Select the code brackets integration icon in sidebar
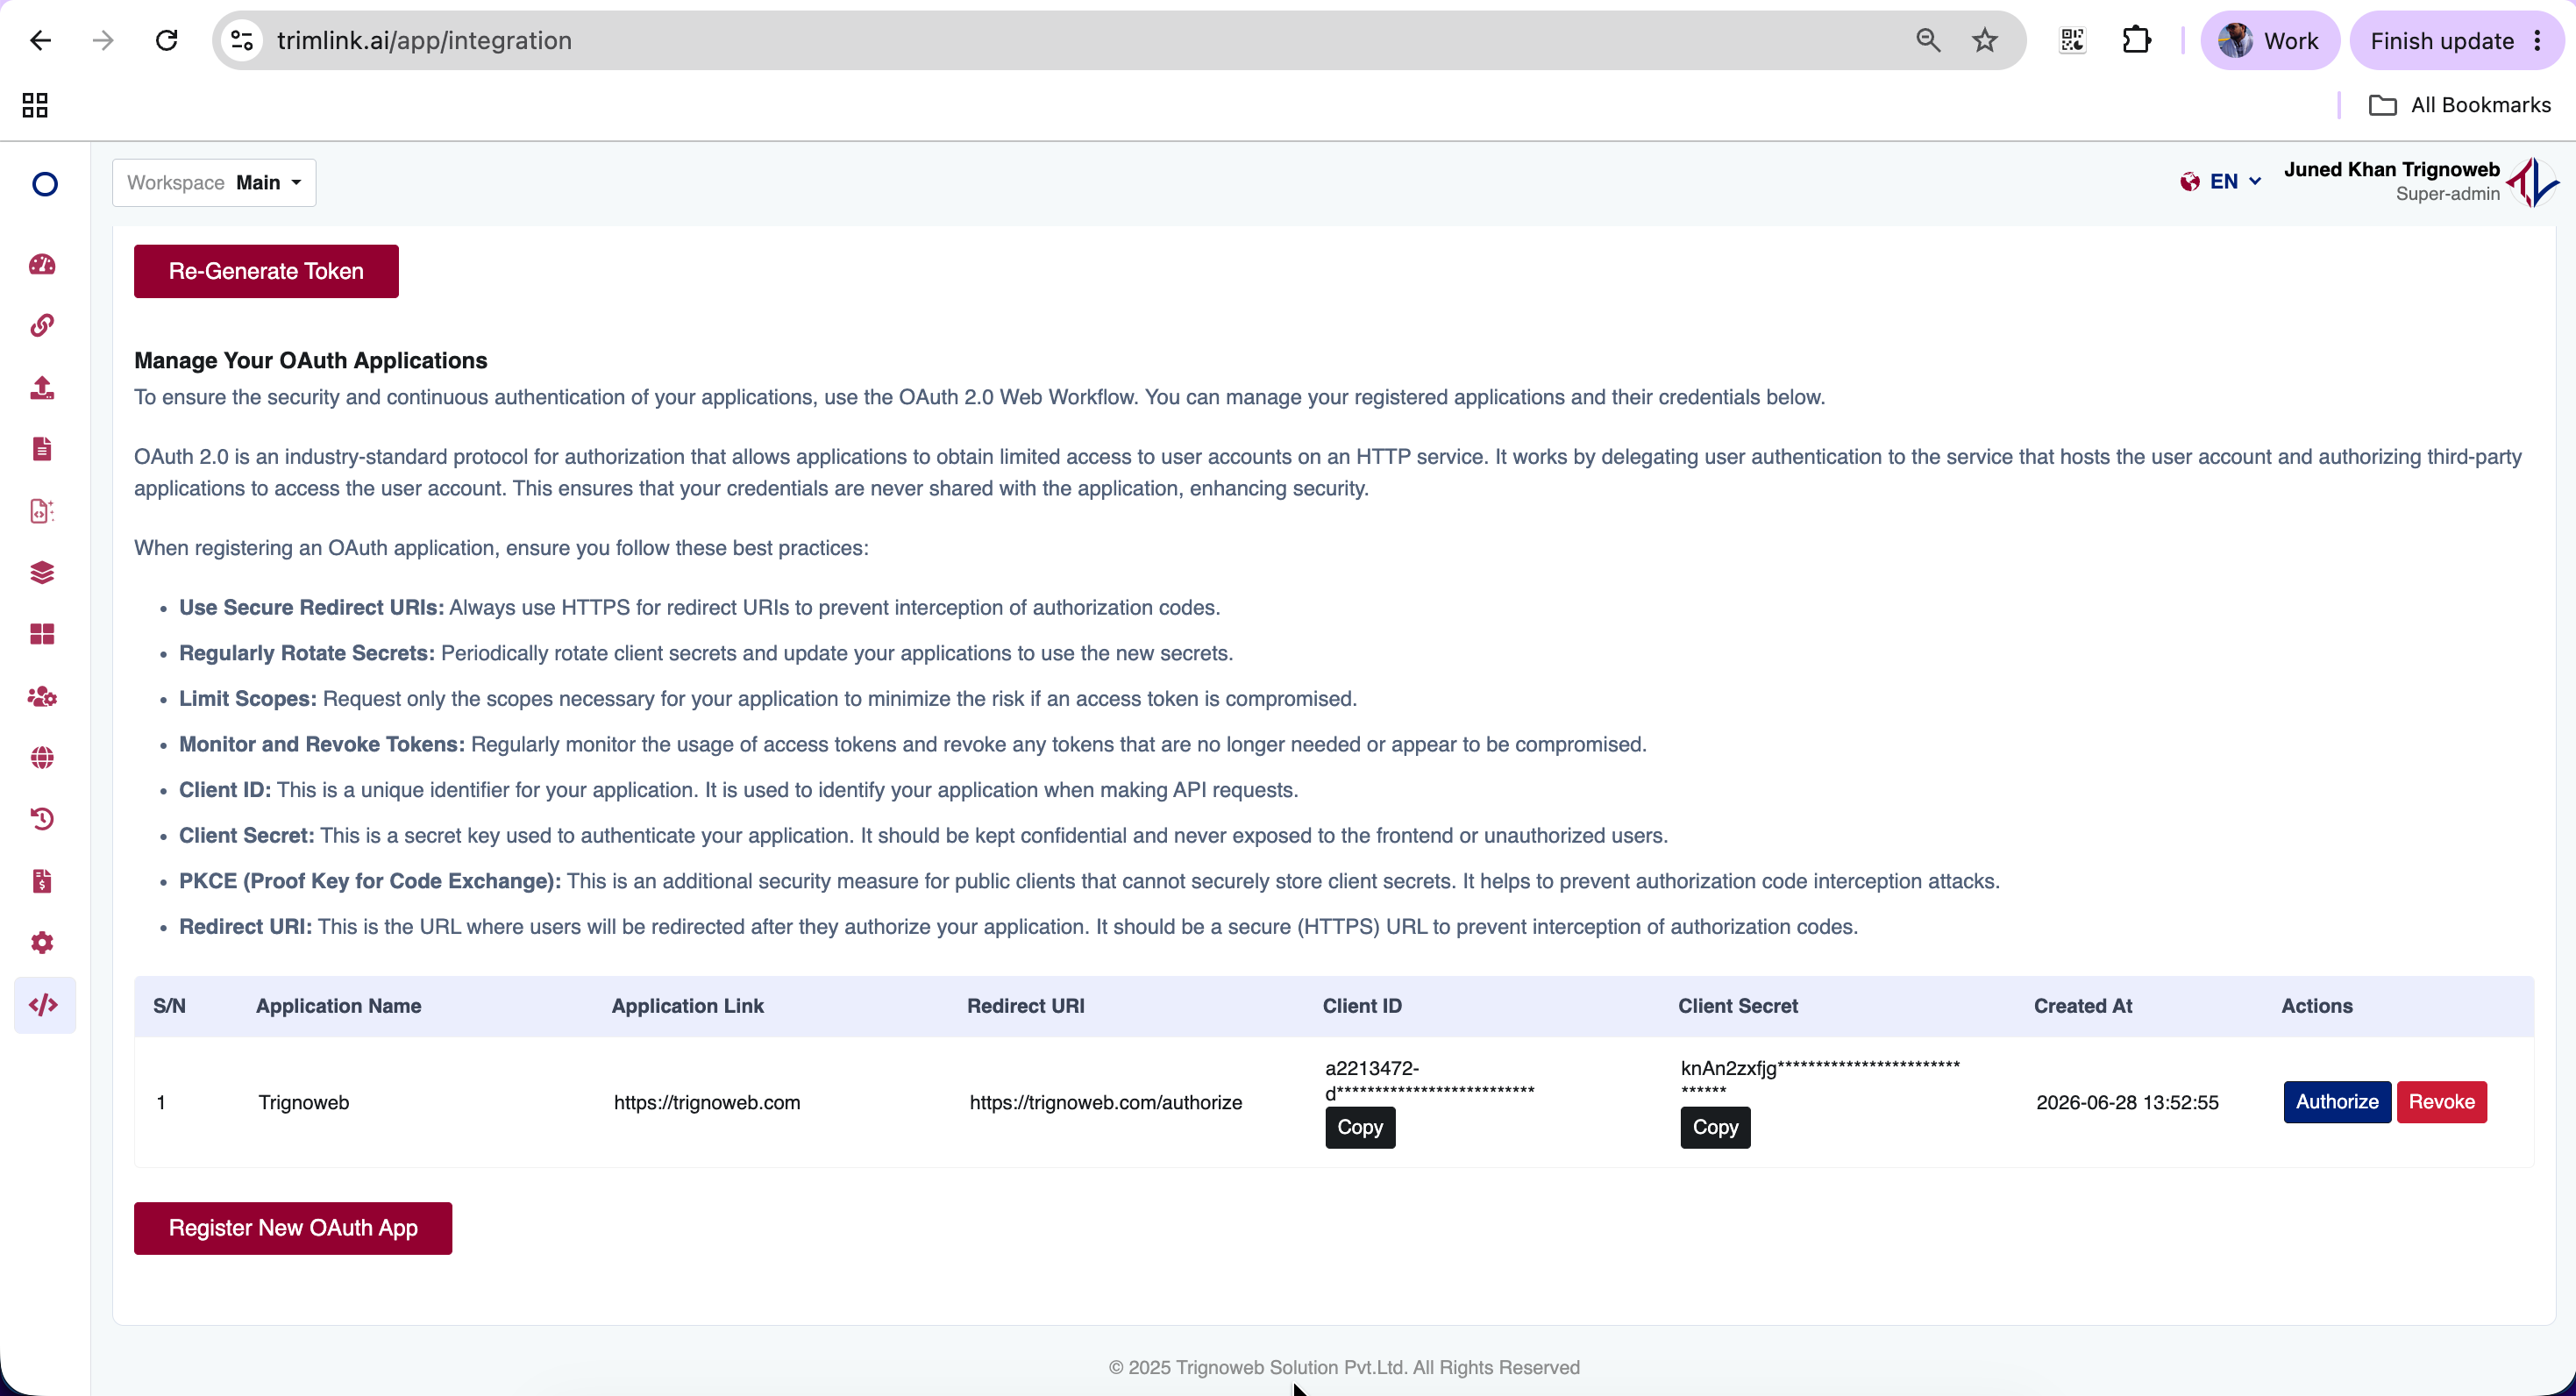Image resolution: width=2576 pixels, height=1396 pixels. click(44, 1005)
